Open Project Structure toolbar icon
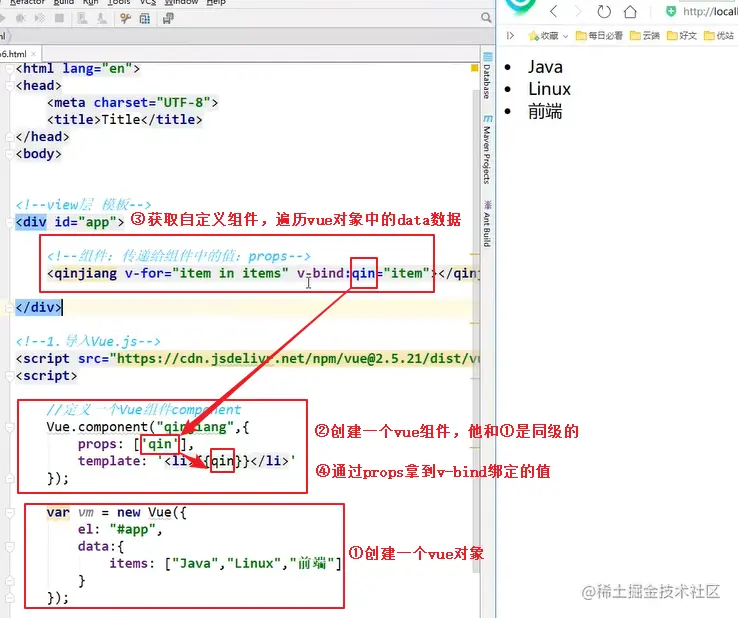The height and width of the screenshot is (618, 738). [x=145, y=18]
